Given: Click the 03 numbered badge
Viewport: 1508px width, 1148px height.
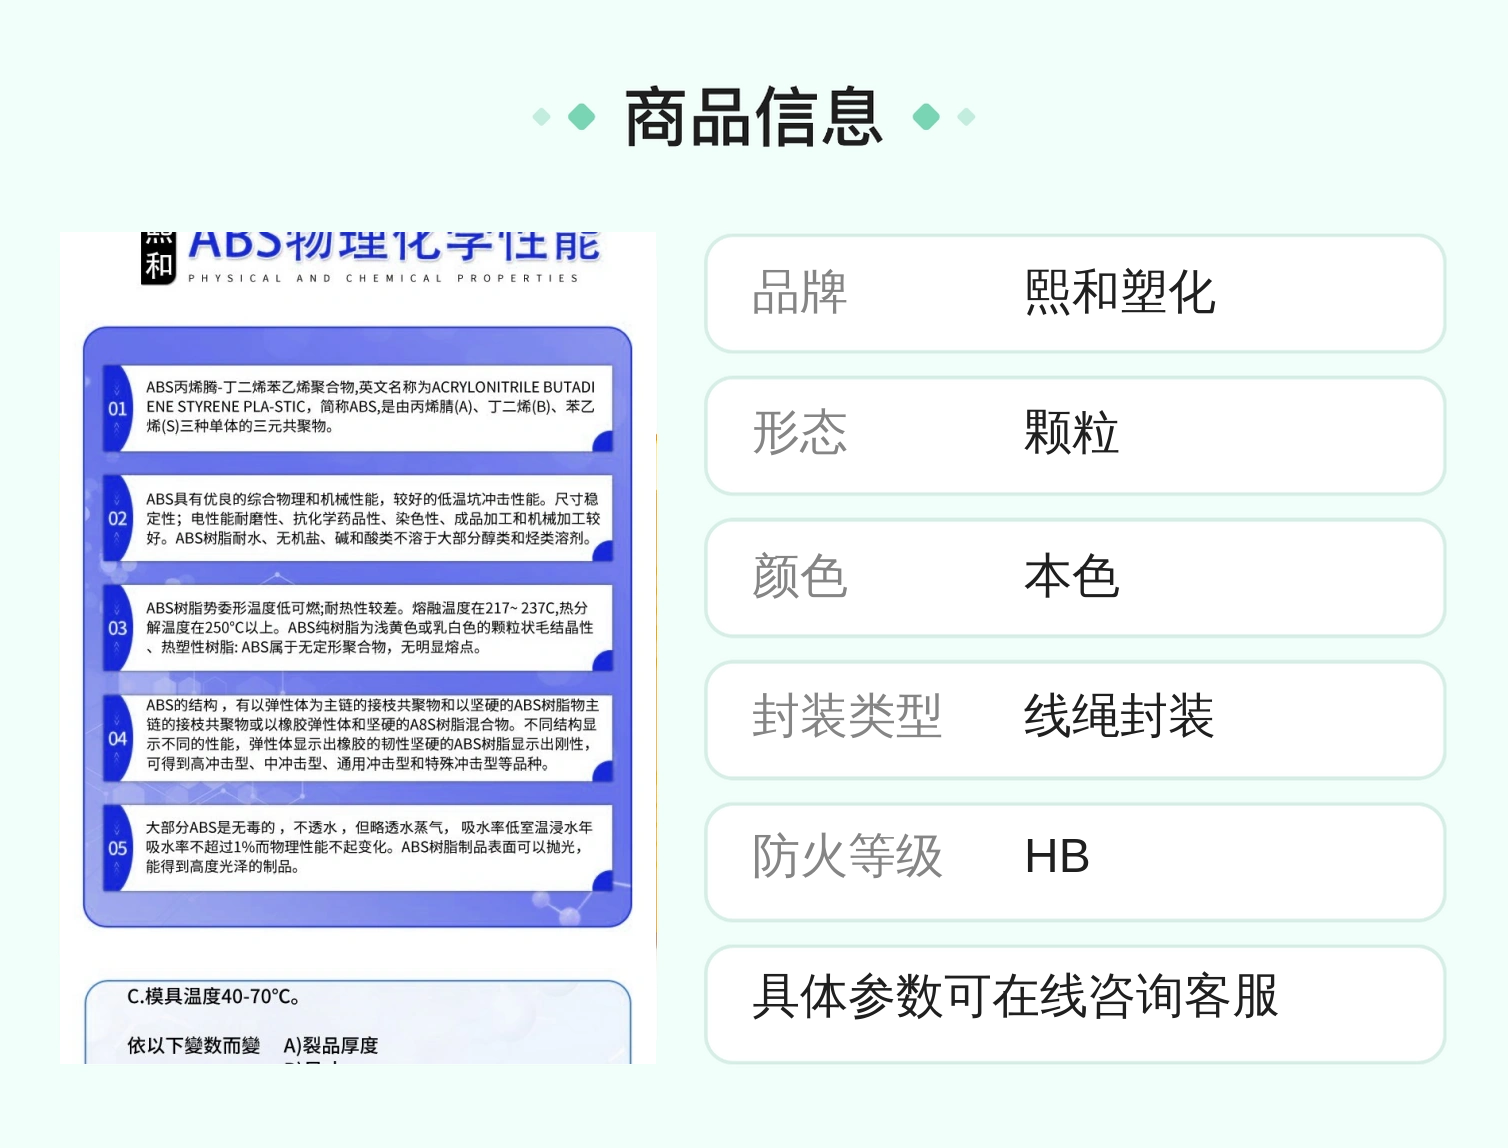Looking at the screenshot, I should tap(118, 628).
